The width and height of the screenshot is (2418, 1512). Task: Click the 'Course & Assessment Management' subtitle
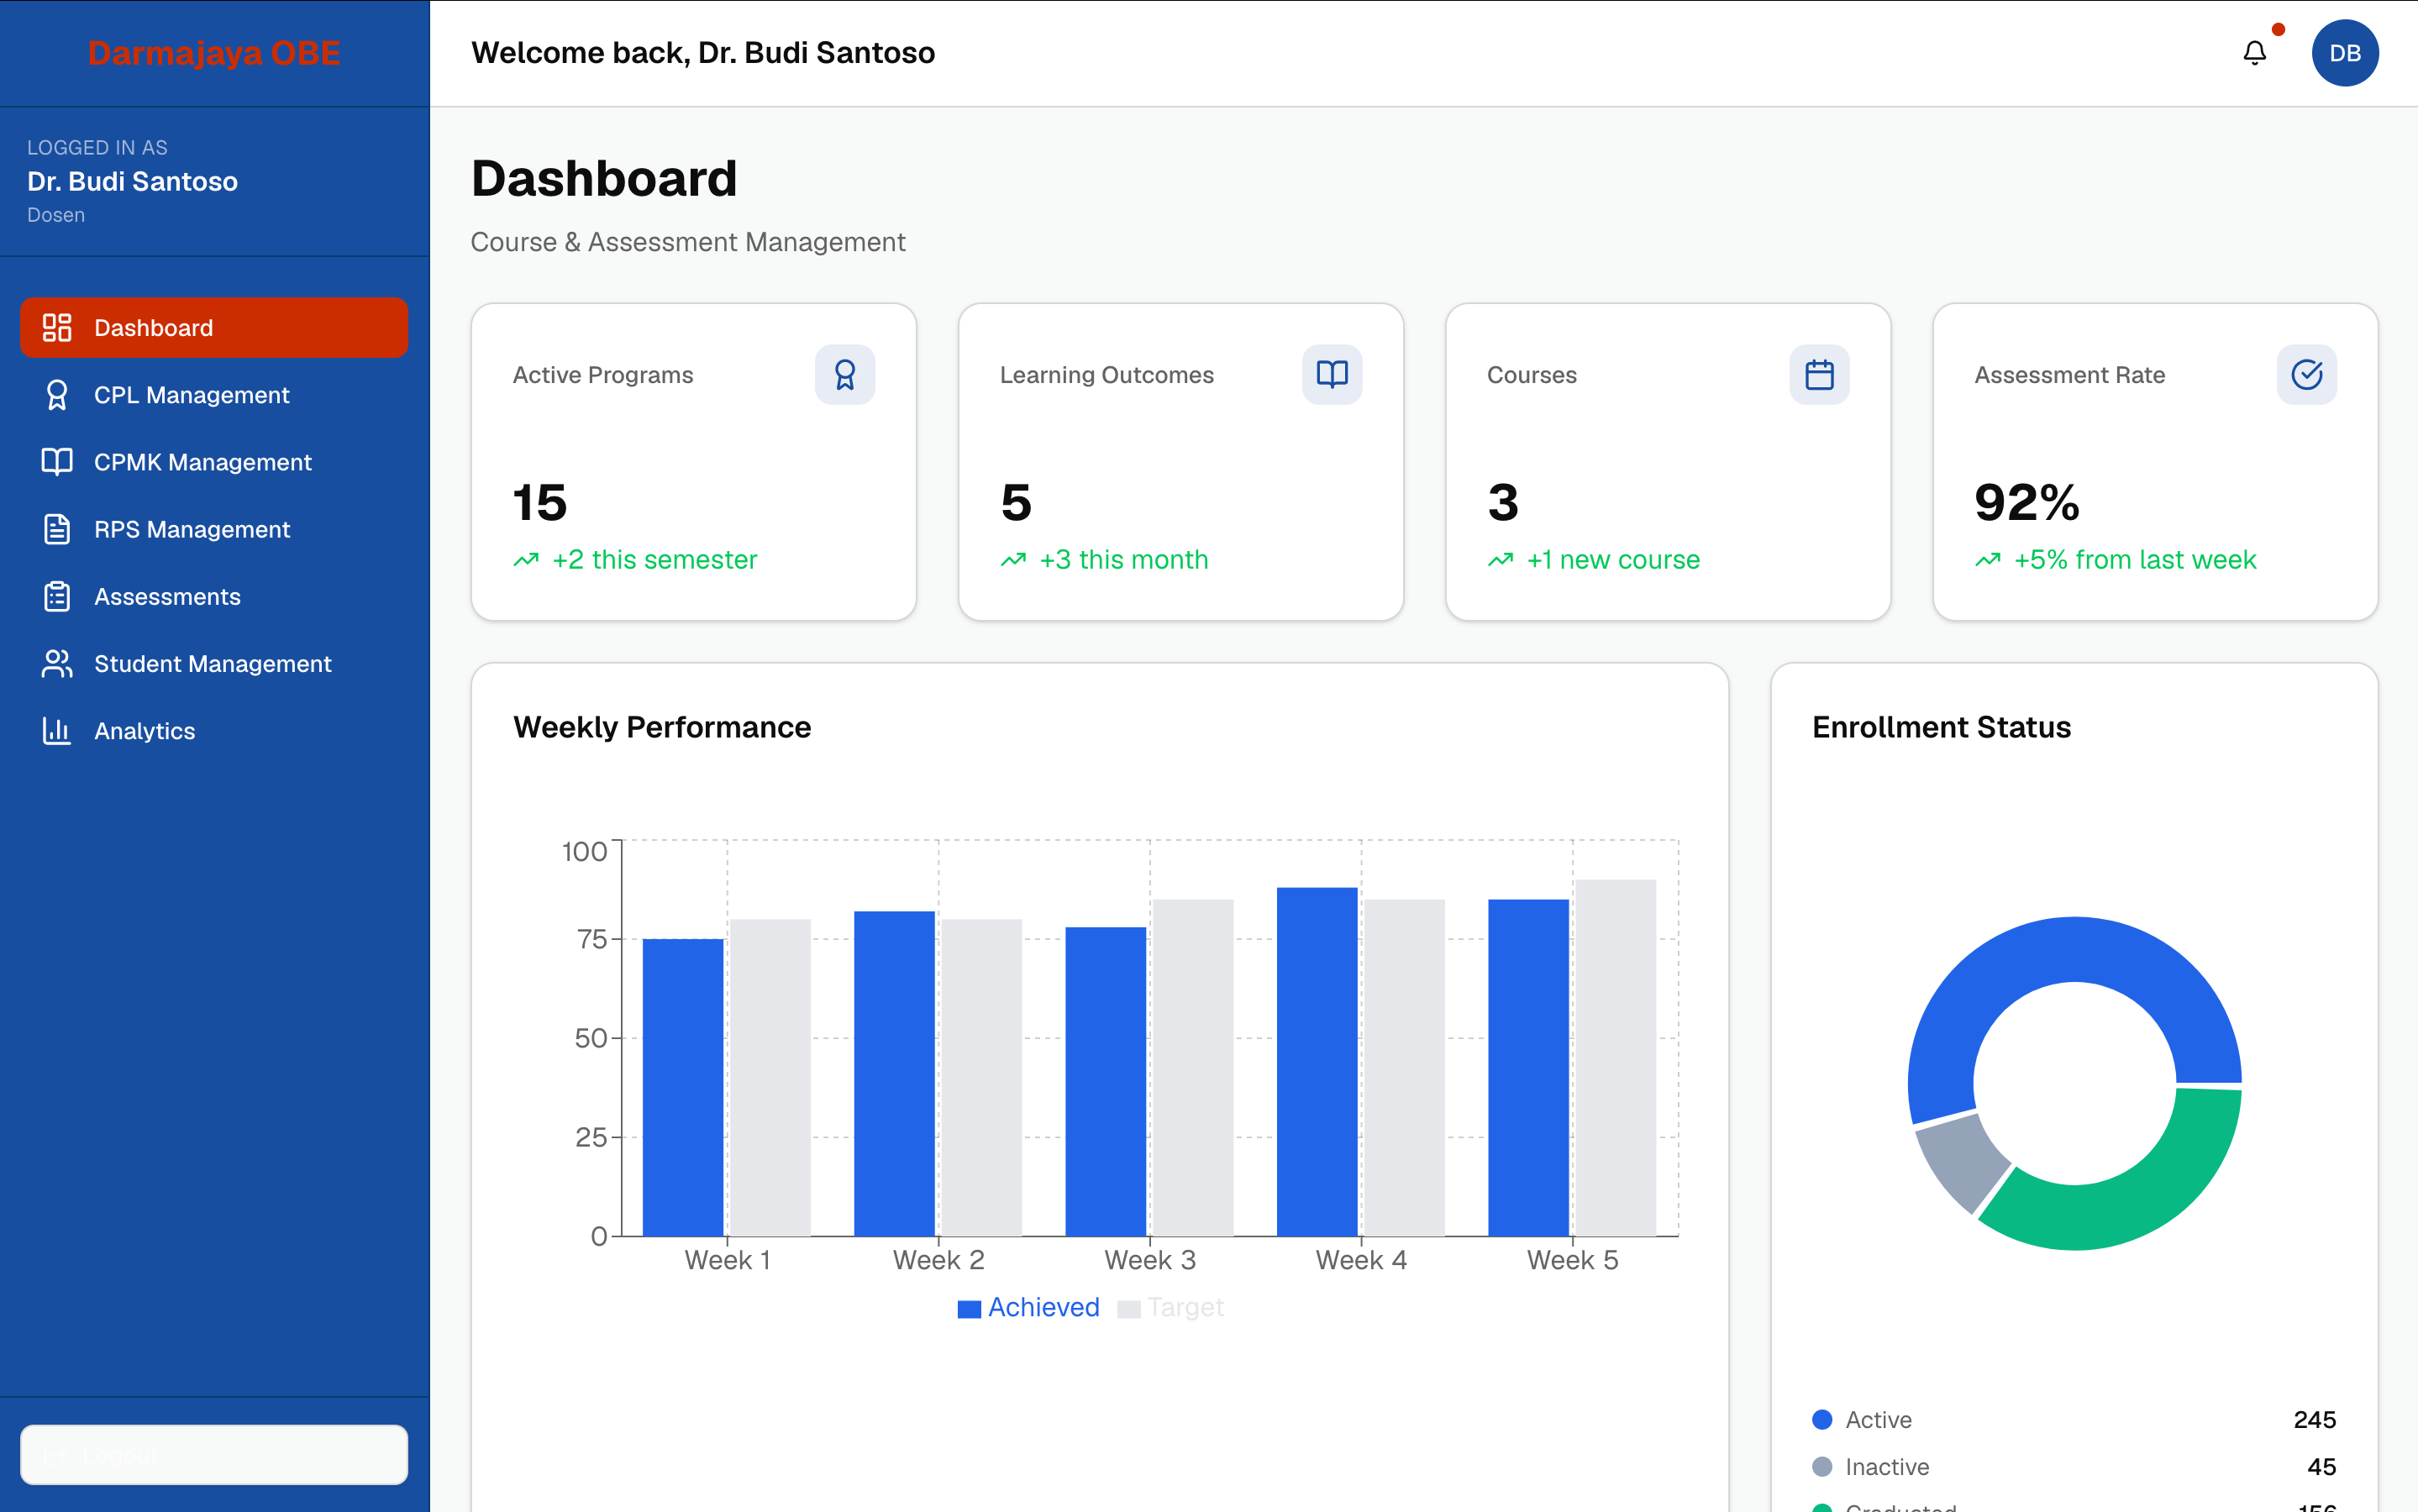point(688,242)
